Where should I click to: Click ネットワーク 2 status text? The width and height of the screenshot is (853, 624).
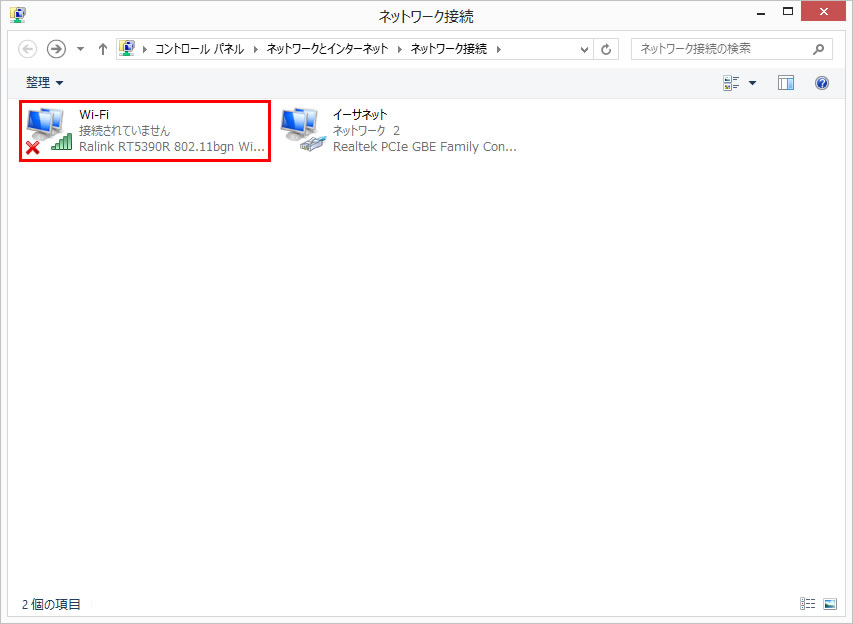pyautogui.click(x=366, y=131)
